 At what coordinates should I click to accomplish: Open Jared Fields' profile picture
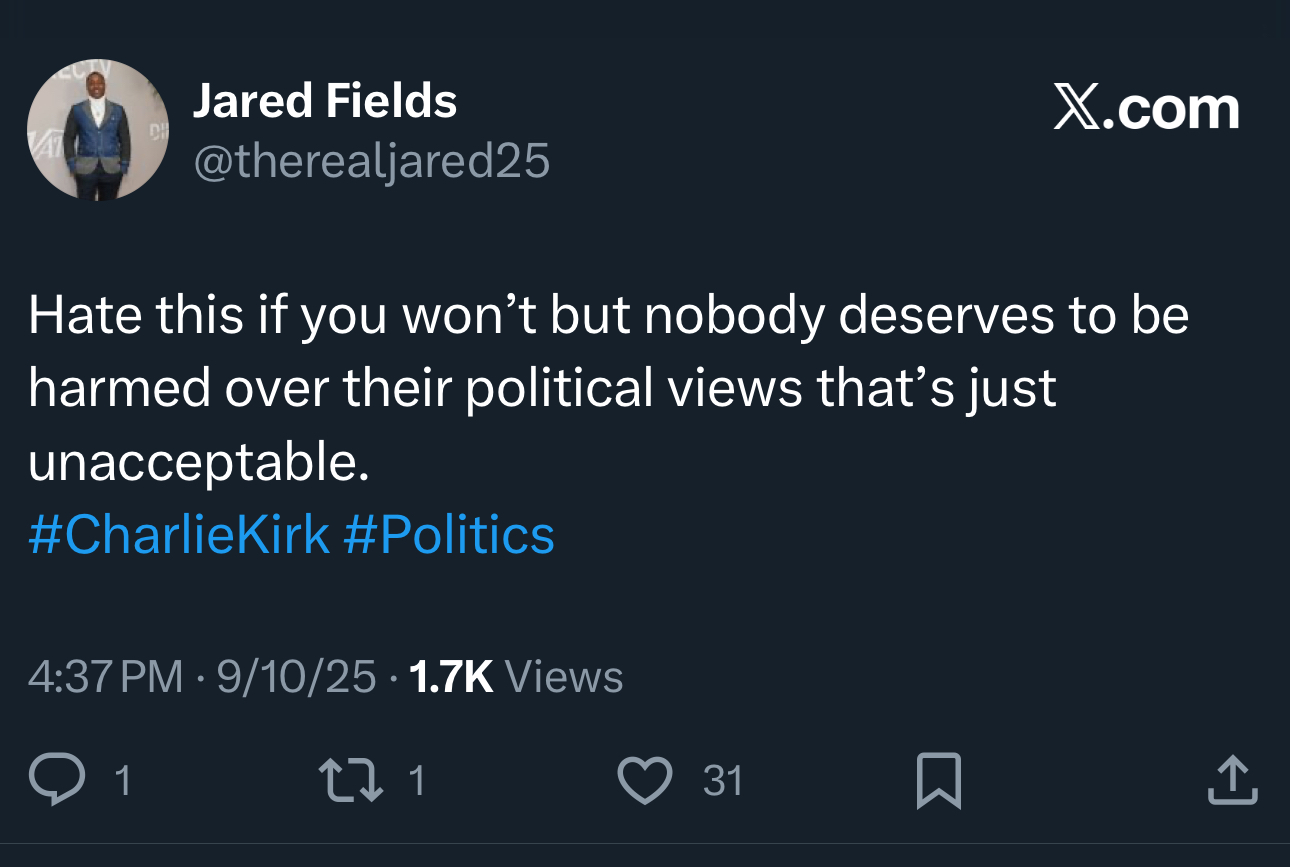pos(97,131)
